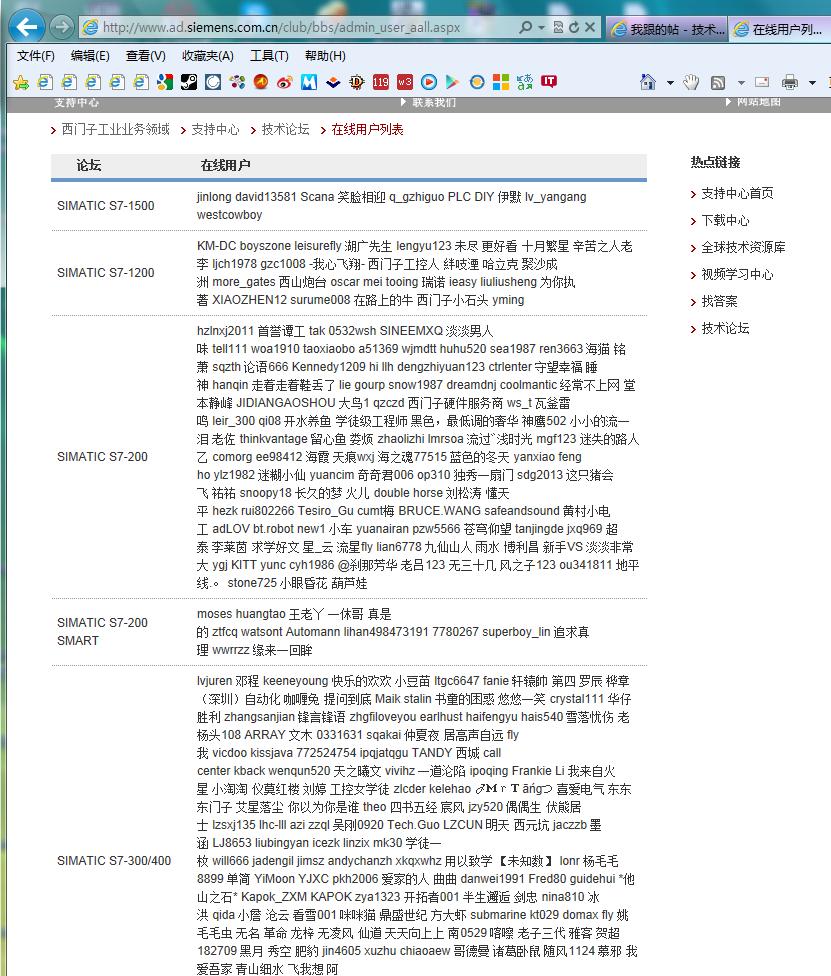Expand the Home button dropdown arrow

tap(670, 82)
